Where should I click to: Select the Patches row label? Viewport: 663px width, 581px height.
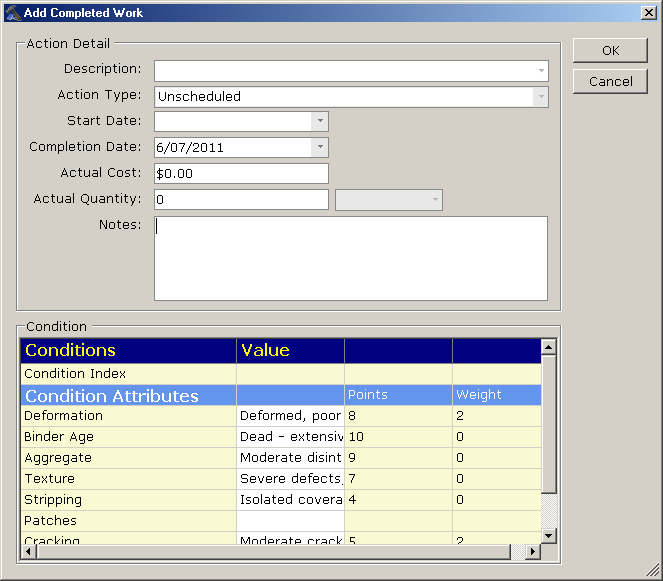pyautogui.click(x=129, y=521)
